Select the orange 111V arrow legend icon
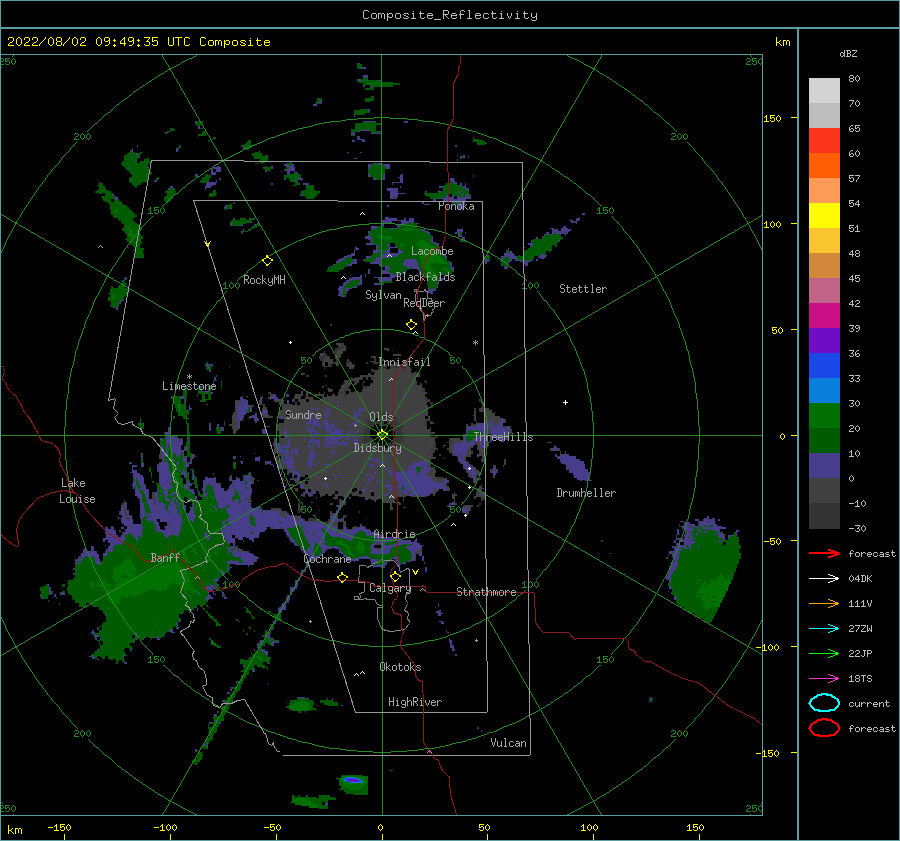Viewport: 900px width, 841px height. click(824, 603)
